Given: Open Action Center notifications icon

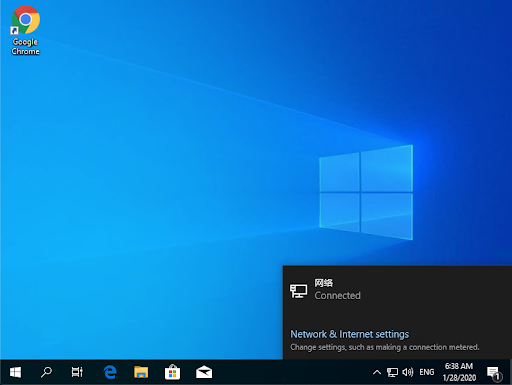Looking at the screenshot, I should [494, 373].
